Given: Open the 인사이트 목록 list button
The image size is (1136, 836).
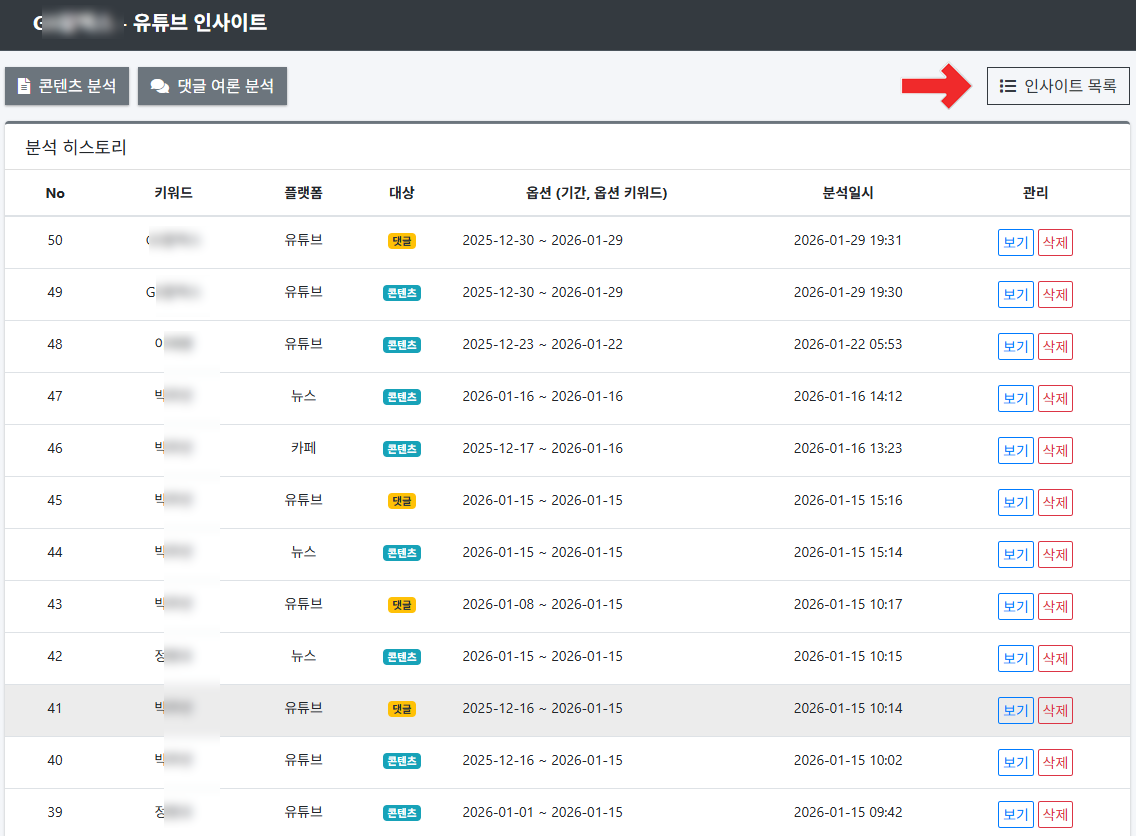Looking at the screenshot, I should pos(1058,86).
